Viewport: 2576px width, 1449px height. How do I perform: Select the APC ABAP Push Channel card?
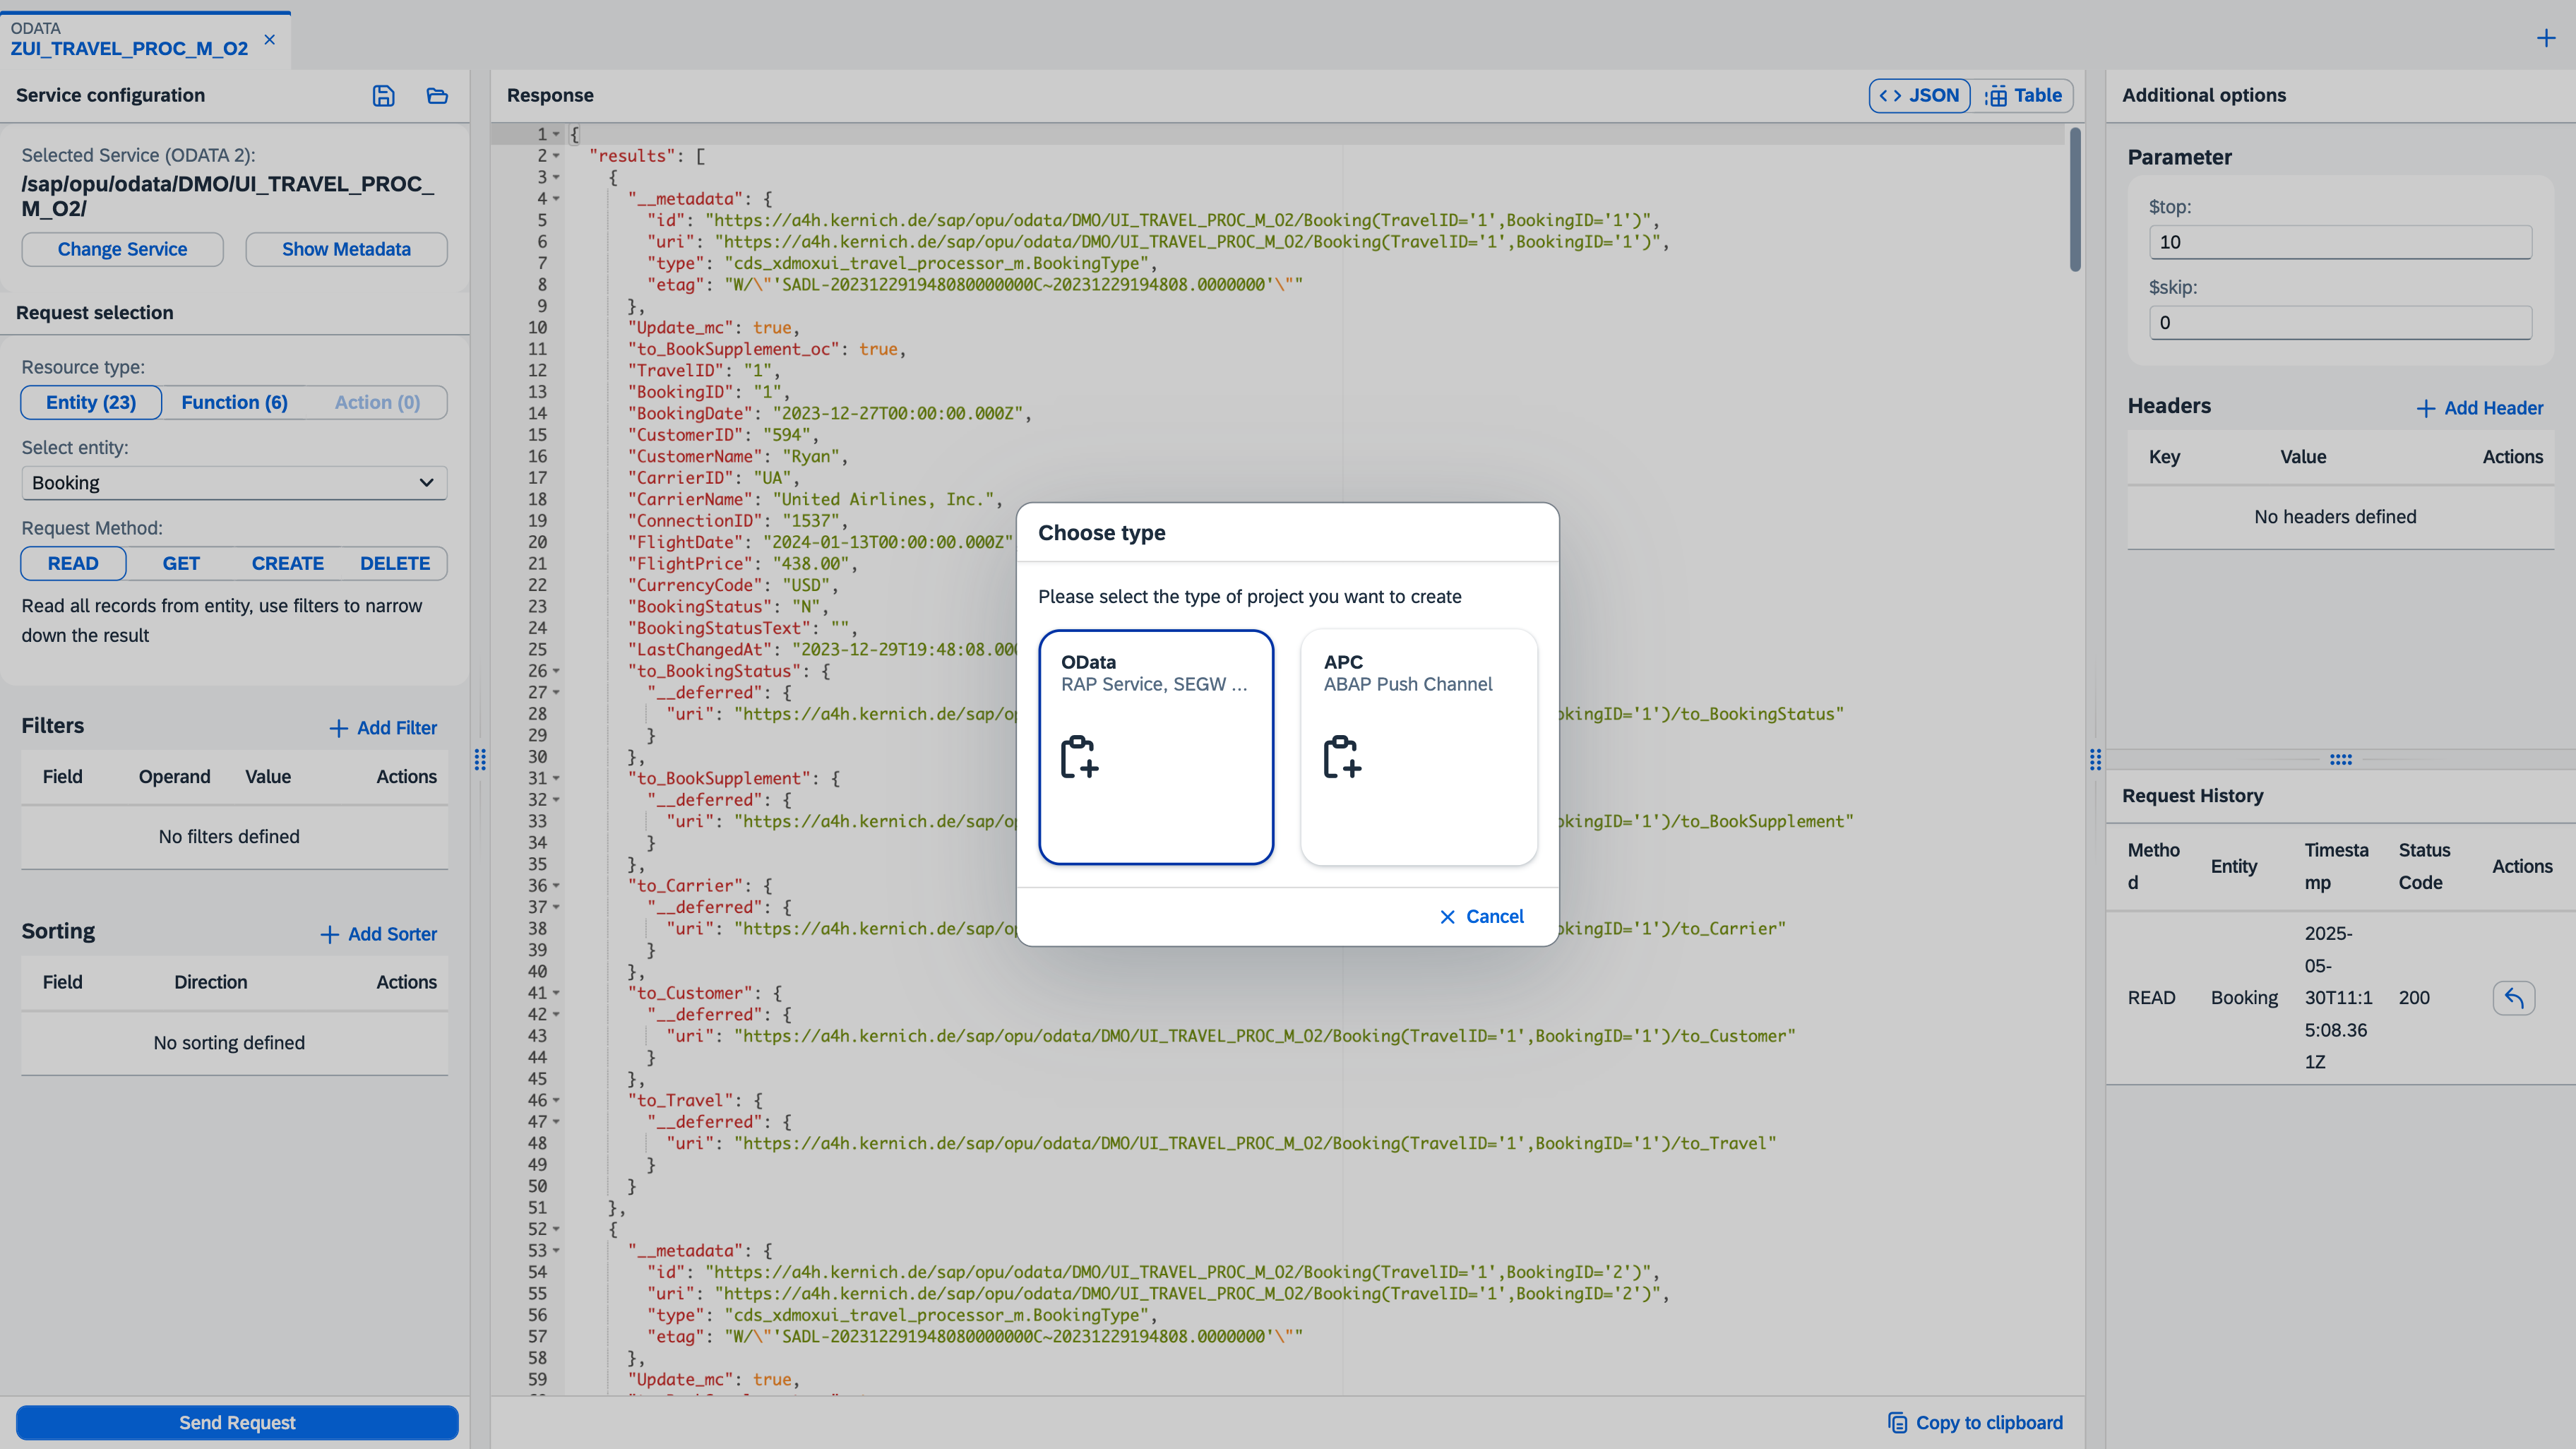[x=1419, y=747]
